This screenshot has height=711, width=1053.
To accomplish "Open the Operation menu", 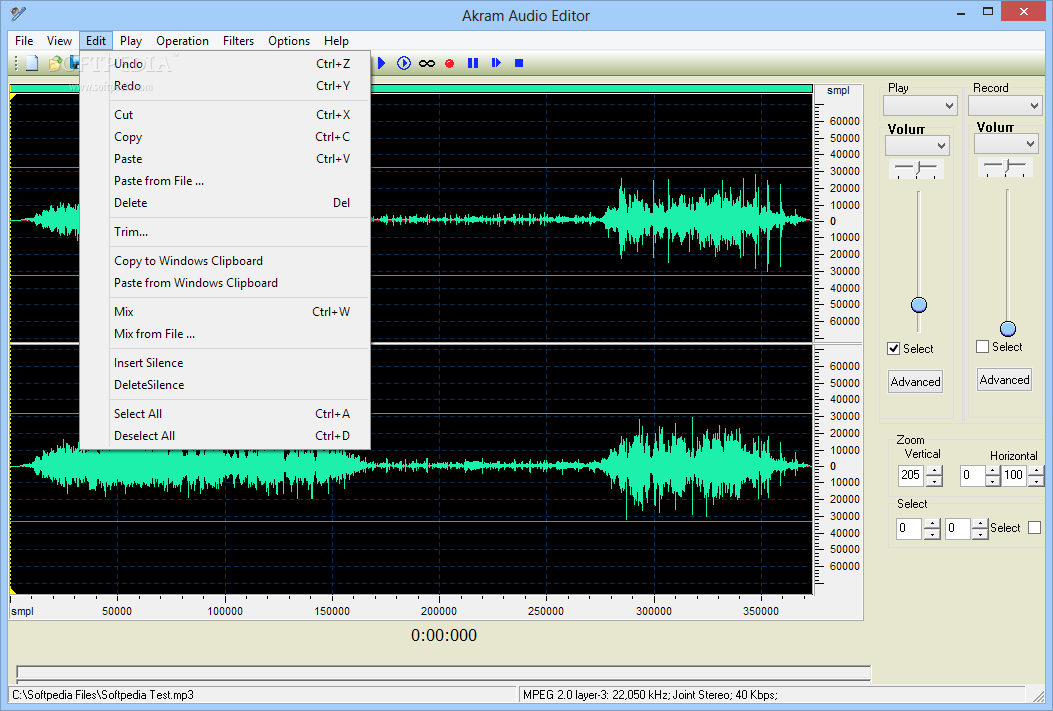I will pyautogui.click(x=182, y=41).
